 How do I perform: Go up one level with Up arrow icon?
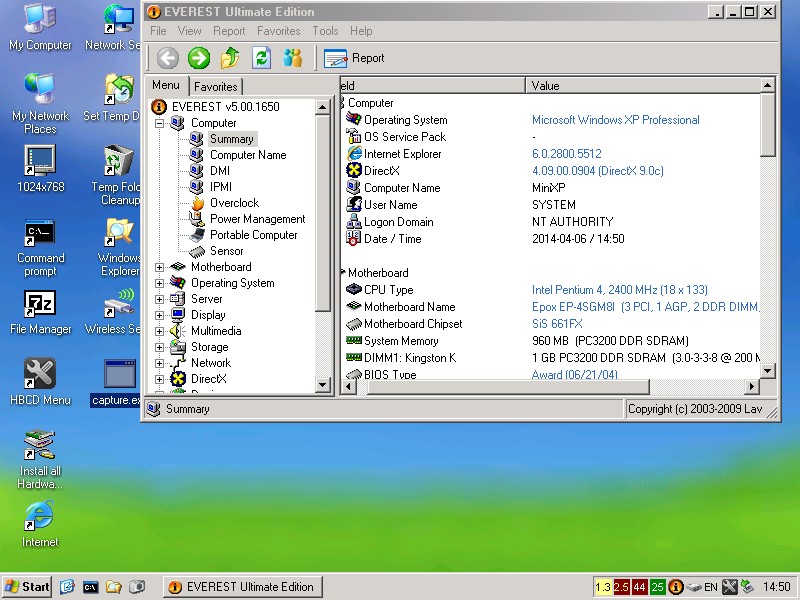[x=230, y=58]
